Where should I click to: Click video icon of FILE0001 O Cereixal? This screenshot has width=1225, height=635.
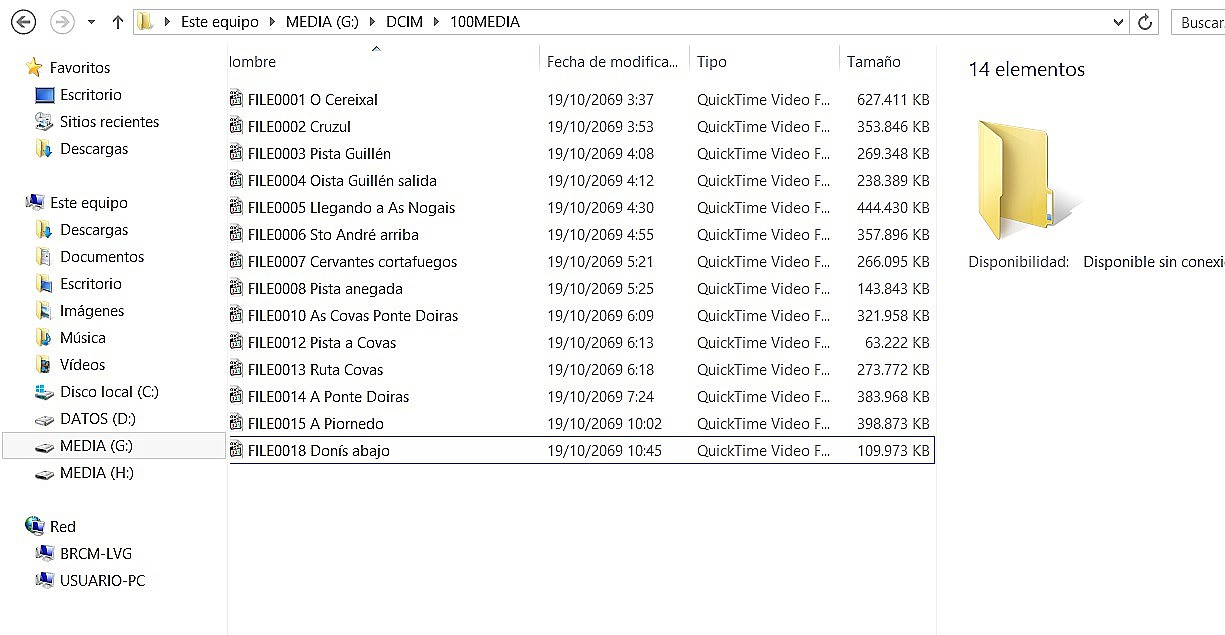tap(237, 99)
